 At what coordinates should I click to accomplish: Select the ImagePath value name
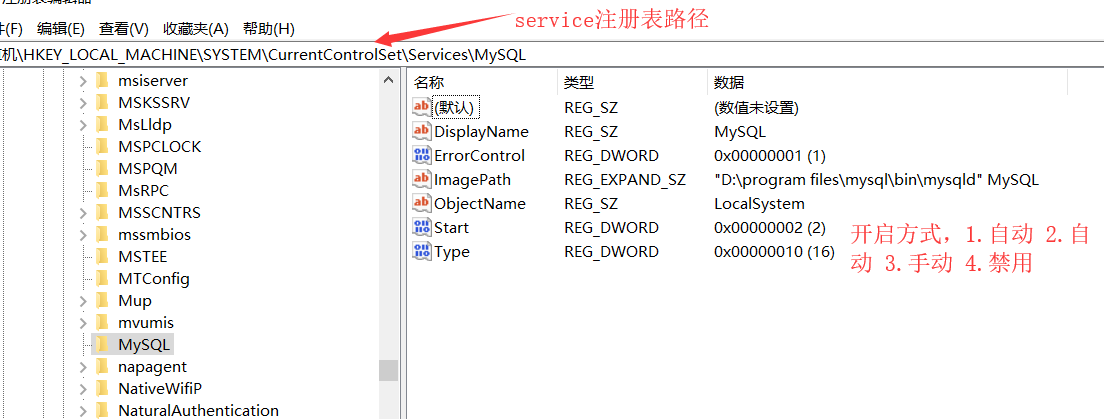point(472,180)
